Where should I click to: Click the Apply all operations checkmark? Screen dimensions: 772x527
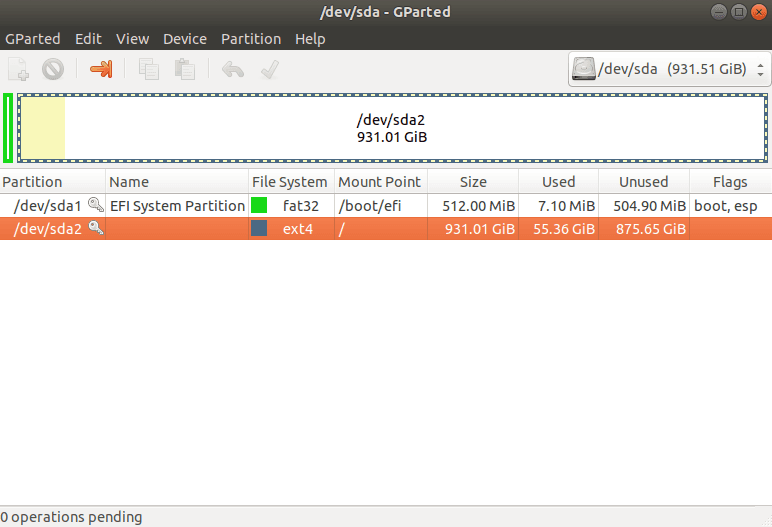point(268,69)
